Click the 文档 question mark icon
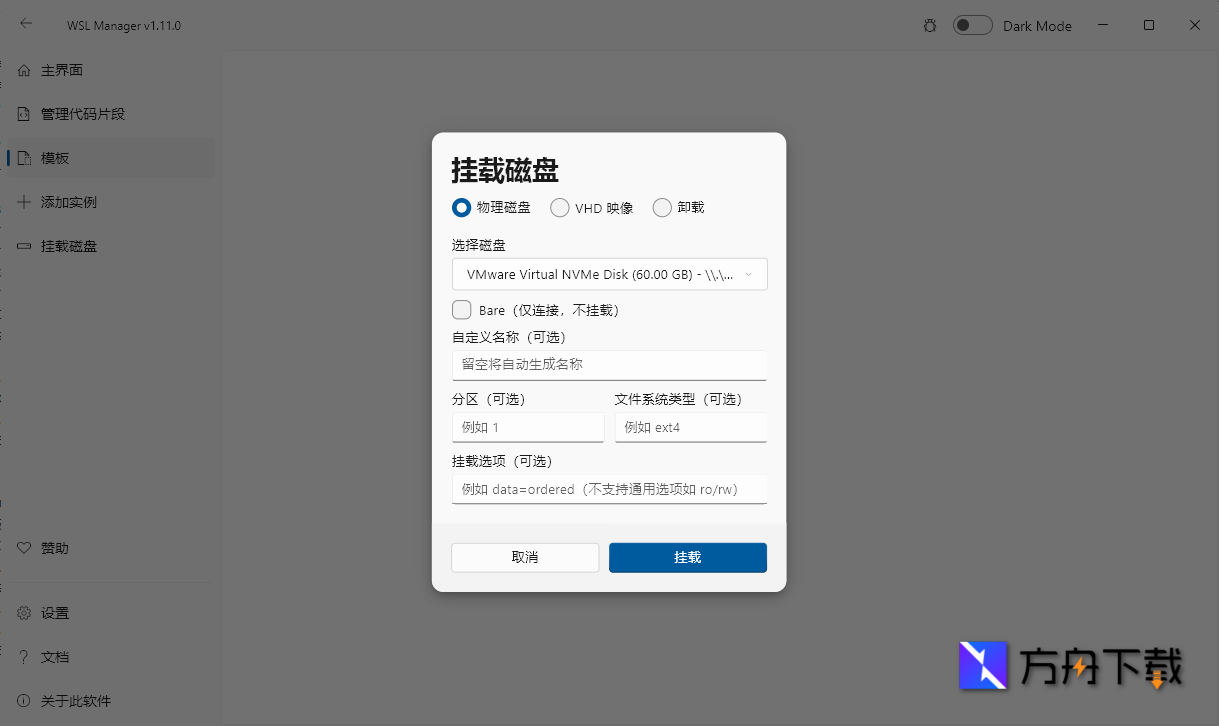1219x726 pixels. click(x=25, y=656)
